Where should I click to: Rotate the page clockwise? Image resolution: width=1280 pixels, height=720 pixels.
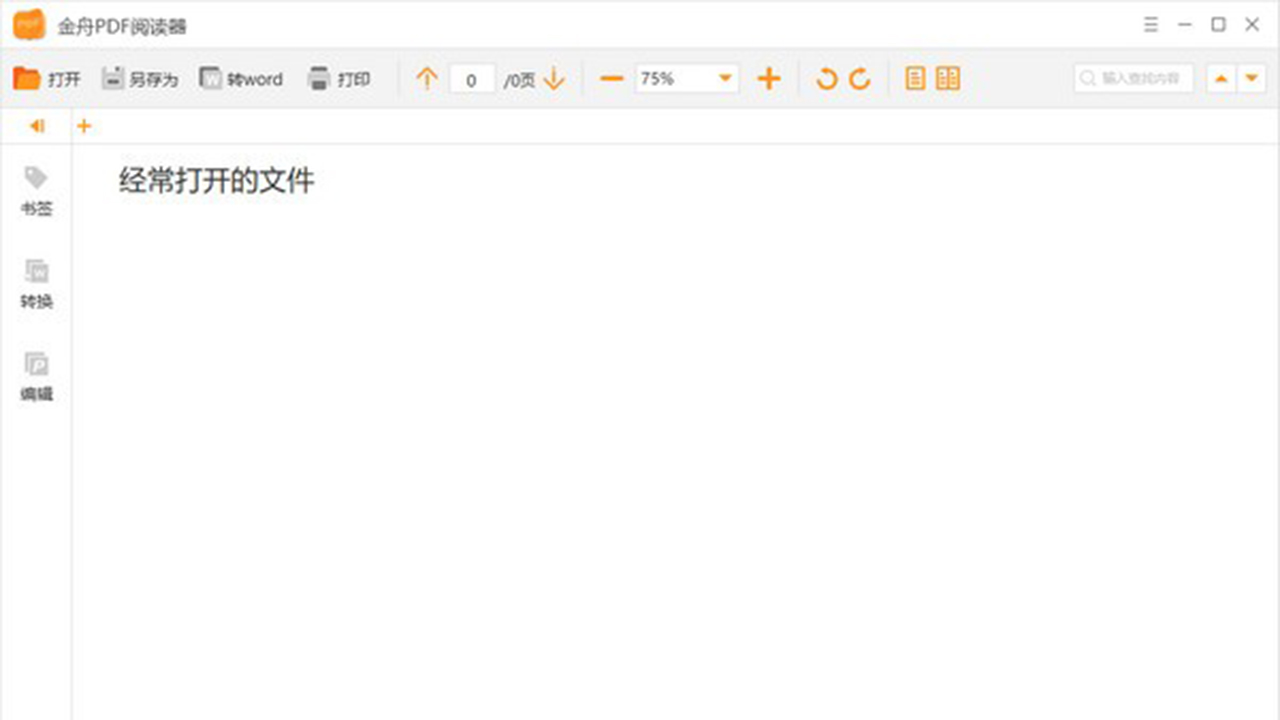[860, 79]
